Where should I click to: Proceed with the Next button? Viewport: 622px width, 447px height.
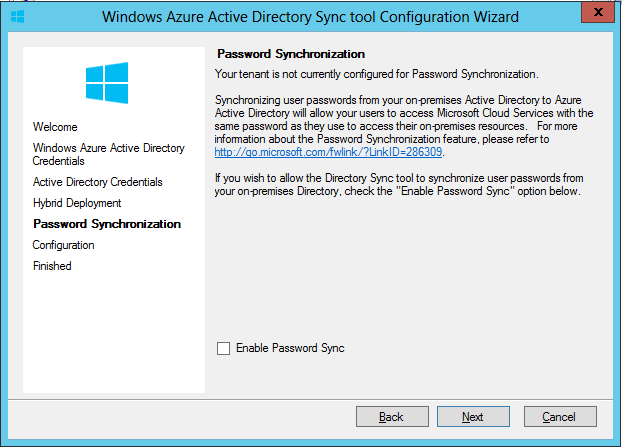coord(473,417)
